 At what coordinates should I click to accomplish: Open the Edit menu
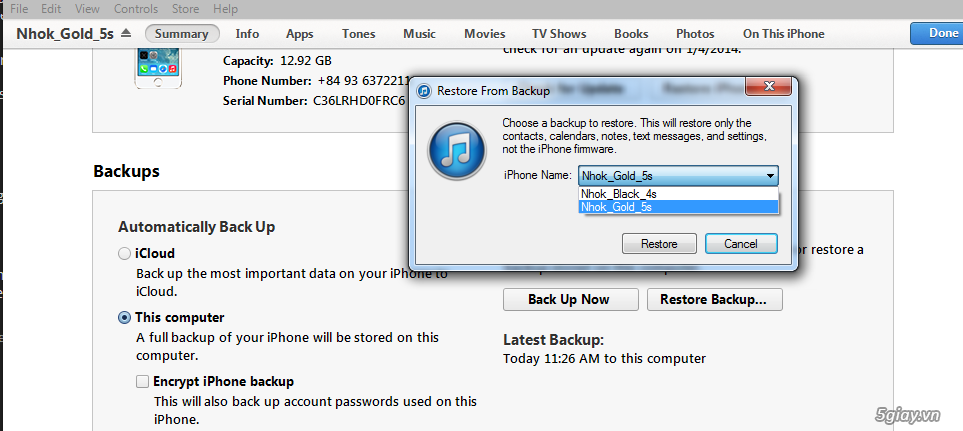click(x=51, y=9)
